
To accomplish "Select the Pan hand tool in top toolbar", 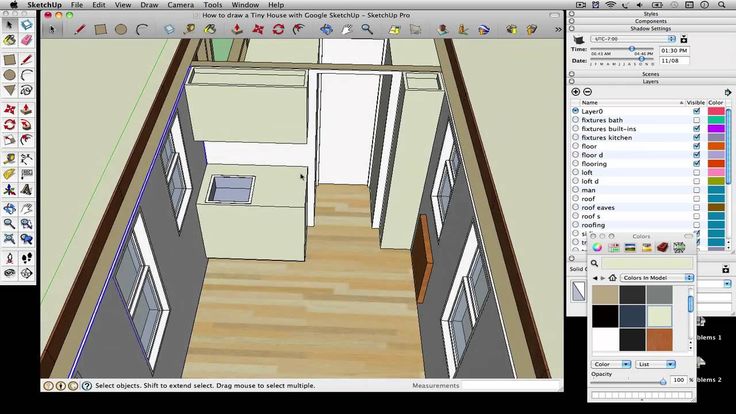I will click(x=347, y=30).
